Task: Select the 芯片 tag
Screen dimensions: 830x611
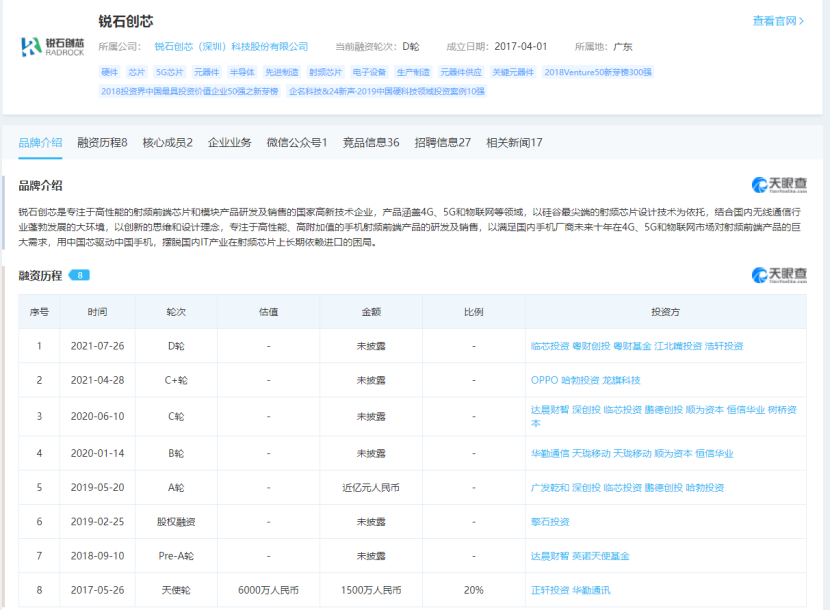Action: coord(137,72)
